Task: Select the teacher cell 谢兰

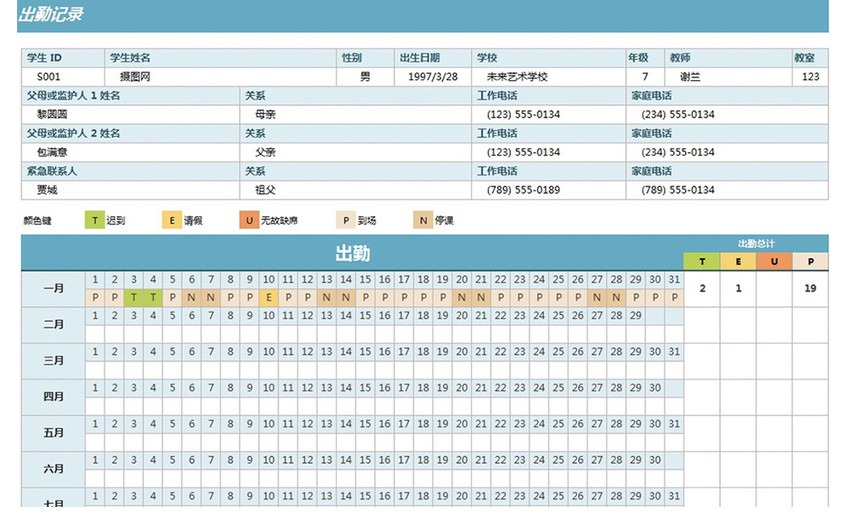Action: point(728,77)
